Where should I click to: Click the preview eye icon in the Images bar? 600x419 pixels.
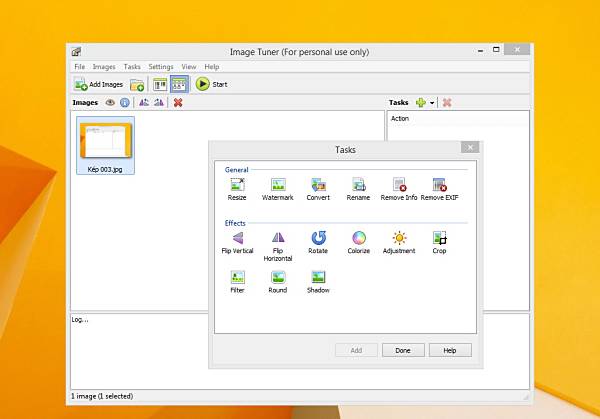[x=110, y=103]
